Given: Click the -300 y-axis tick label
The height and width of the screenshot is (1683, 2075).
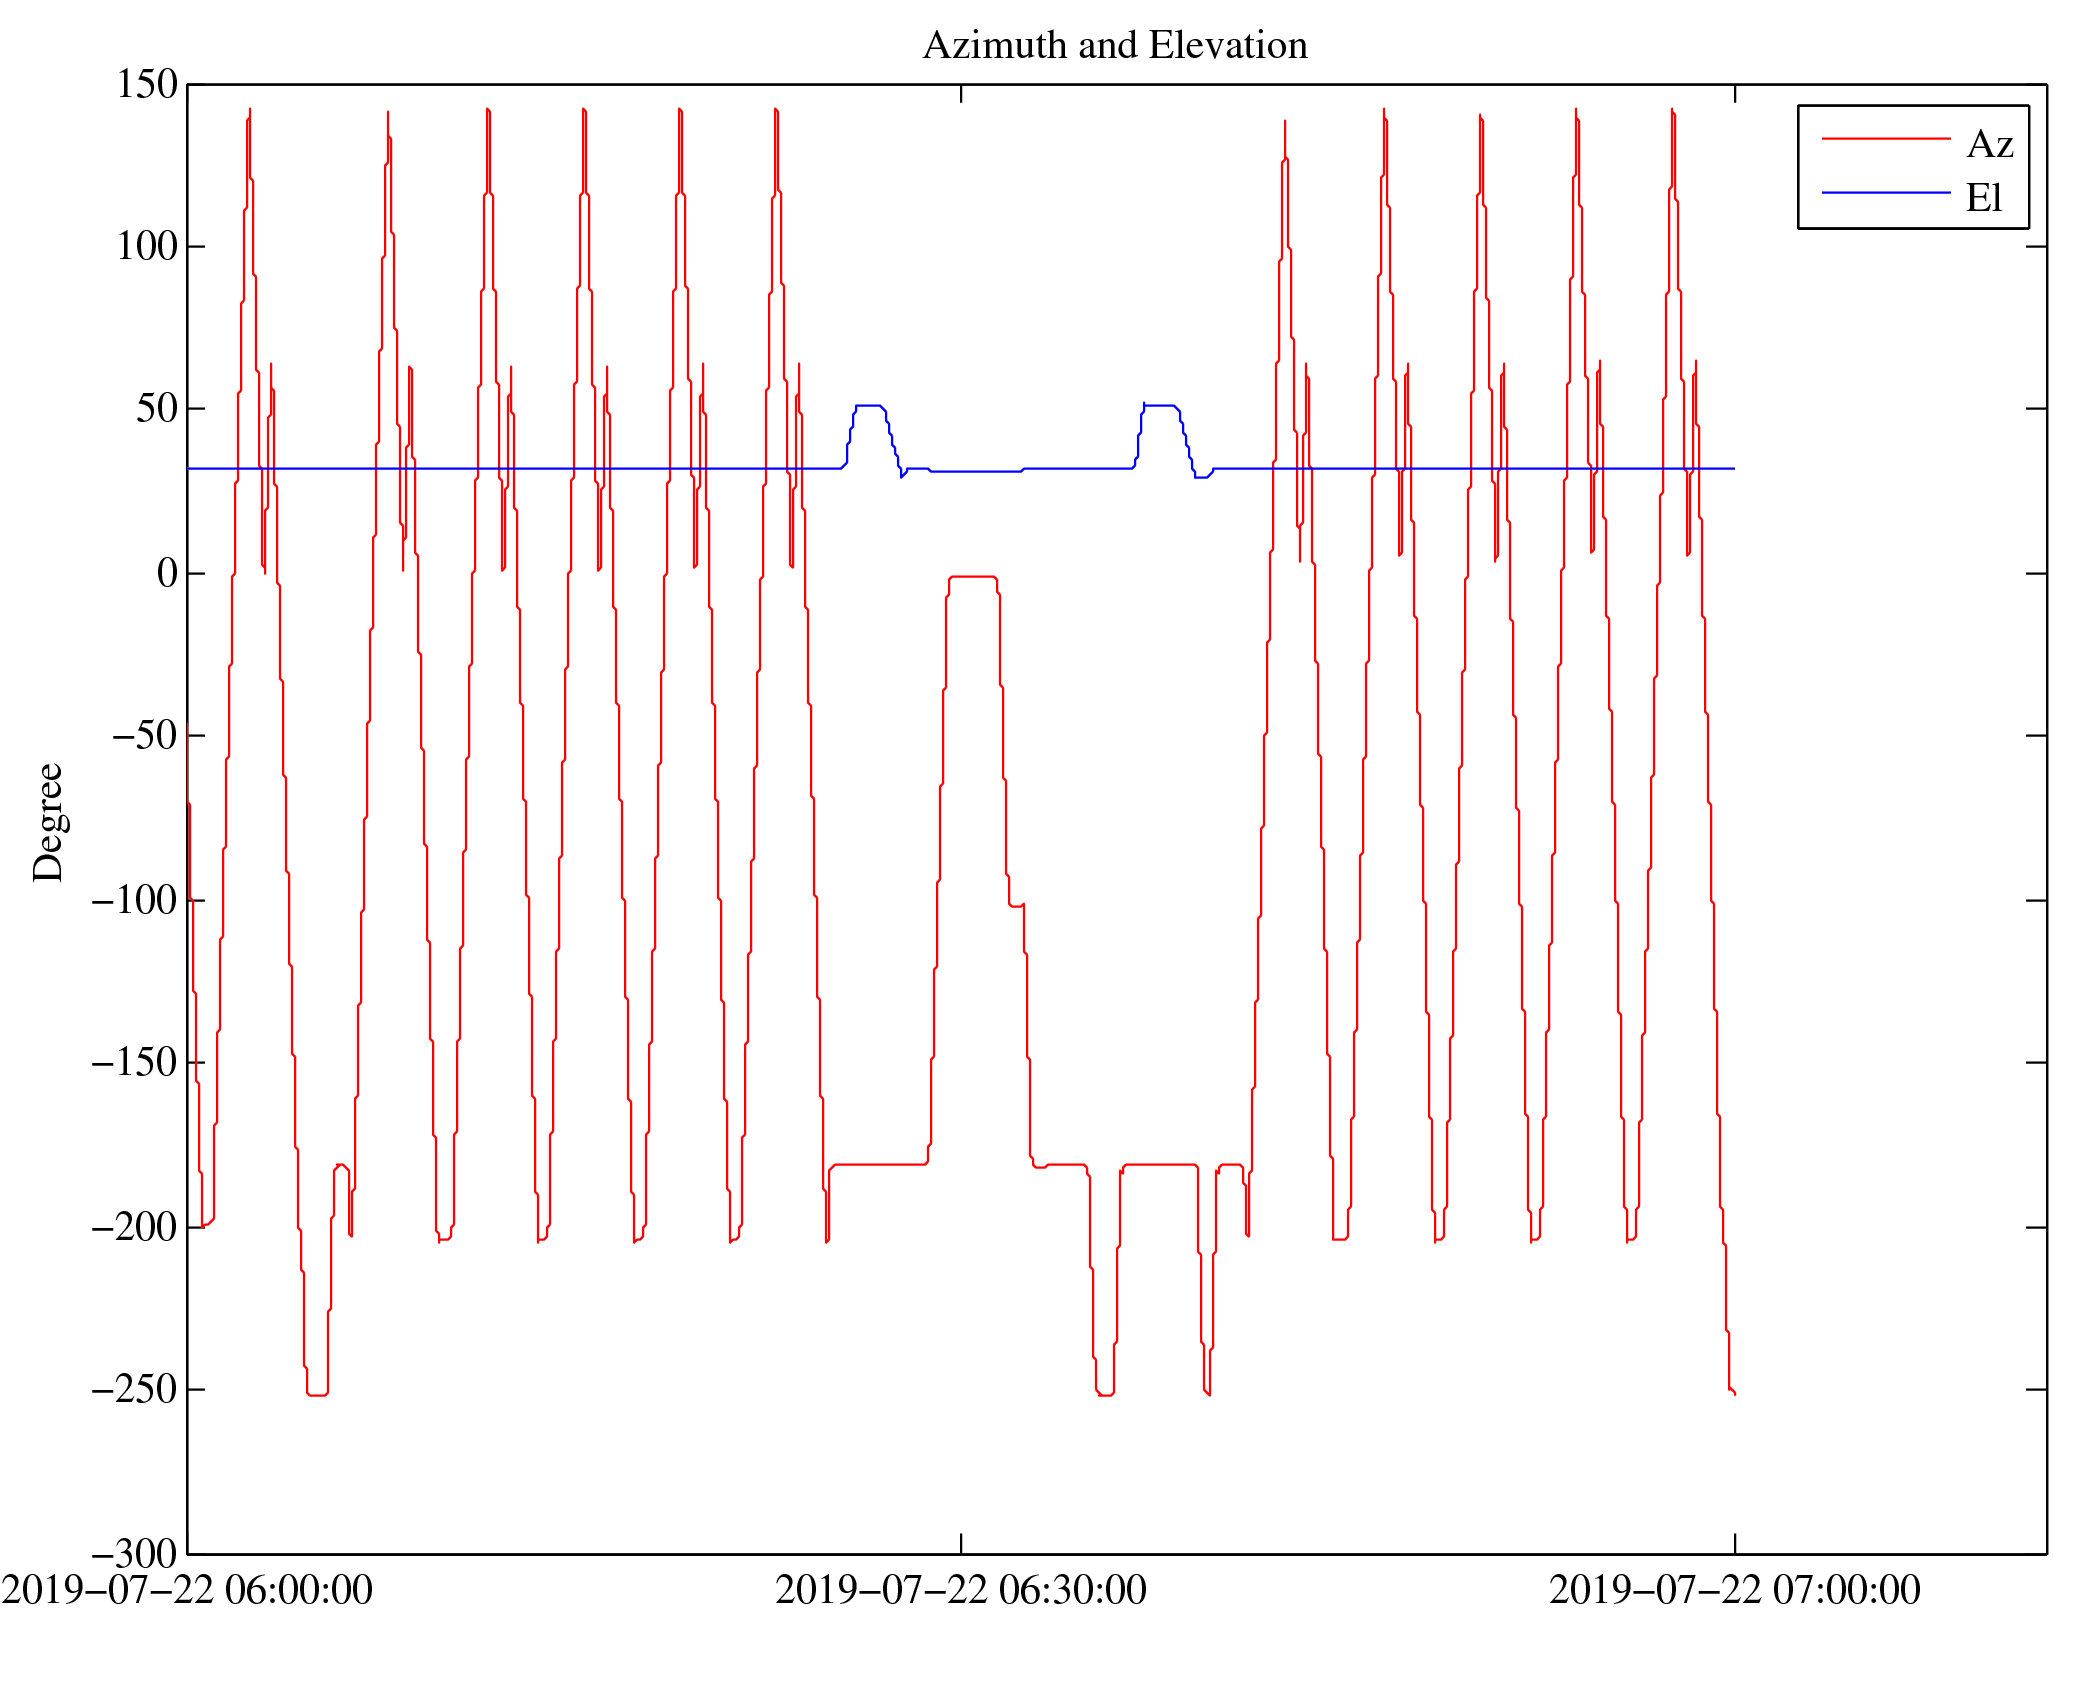Looking at the screenshot, I should point(135,1554).
